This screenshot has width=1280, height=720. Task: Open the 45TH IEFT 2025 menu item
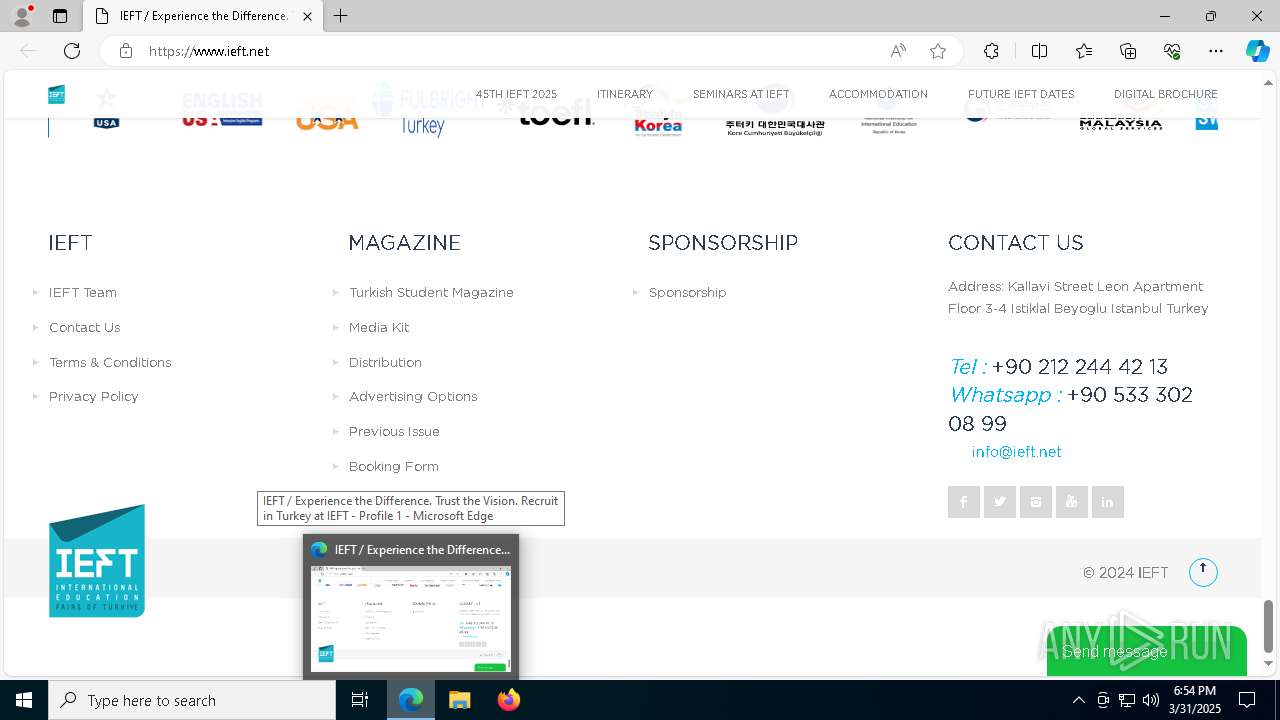(516, 94)
